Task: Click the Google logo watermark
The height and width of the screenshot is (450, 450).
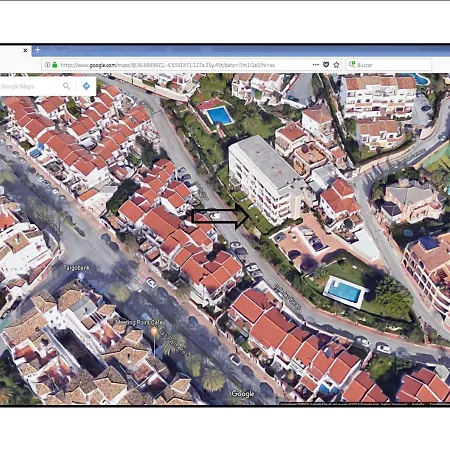Action: pos(243,394)
